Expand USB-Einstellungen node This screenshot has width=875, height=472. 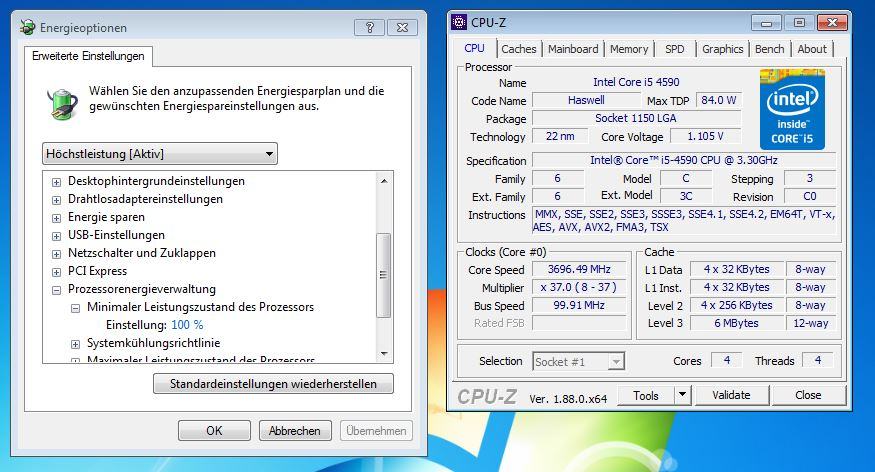click(56, 236)
